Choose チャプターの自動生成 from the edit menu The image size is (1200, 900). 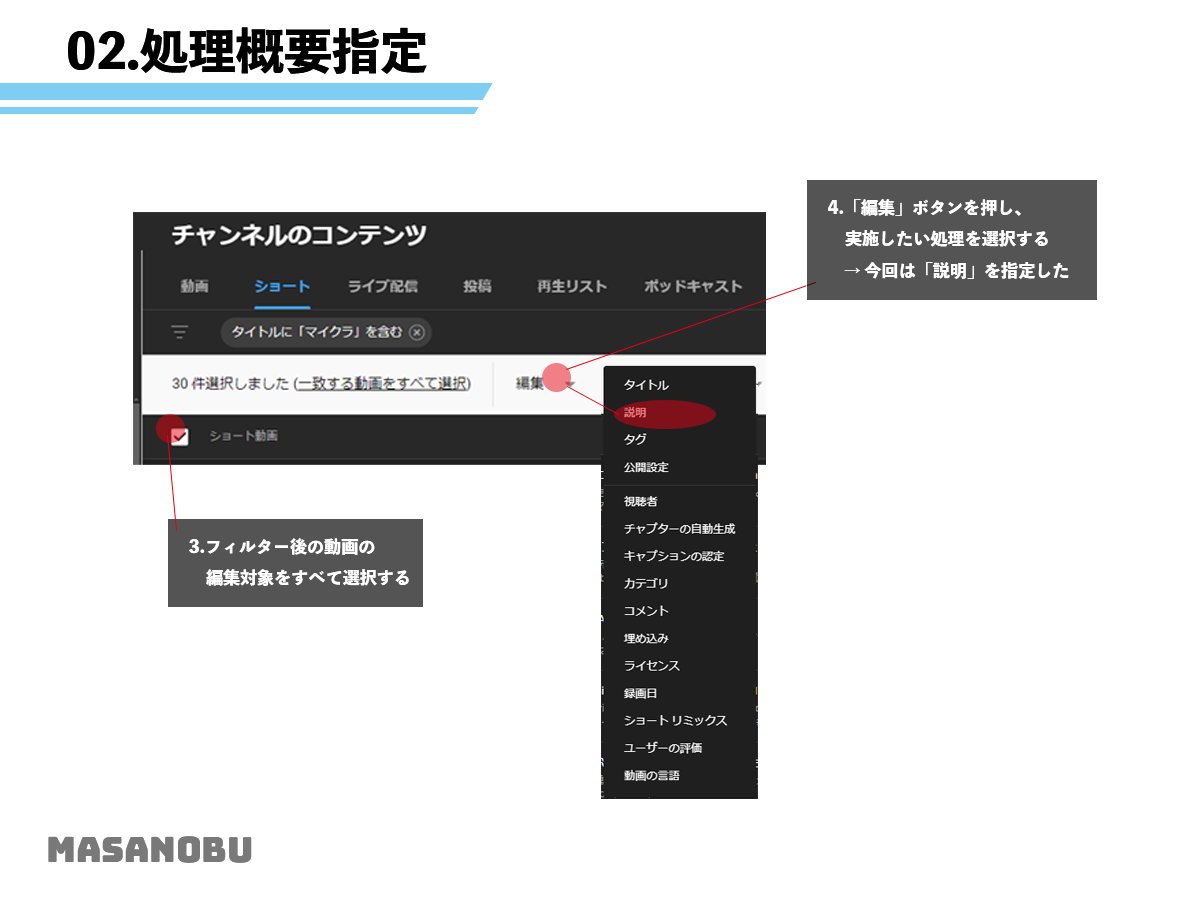pyautogui.click(x=679, y=528)
